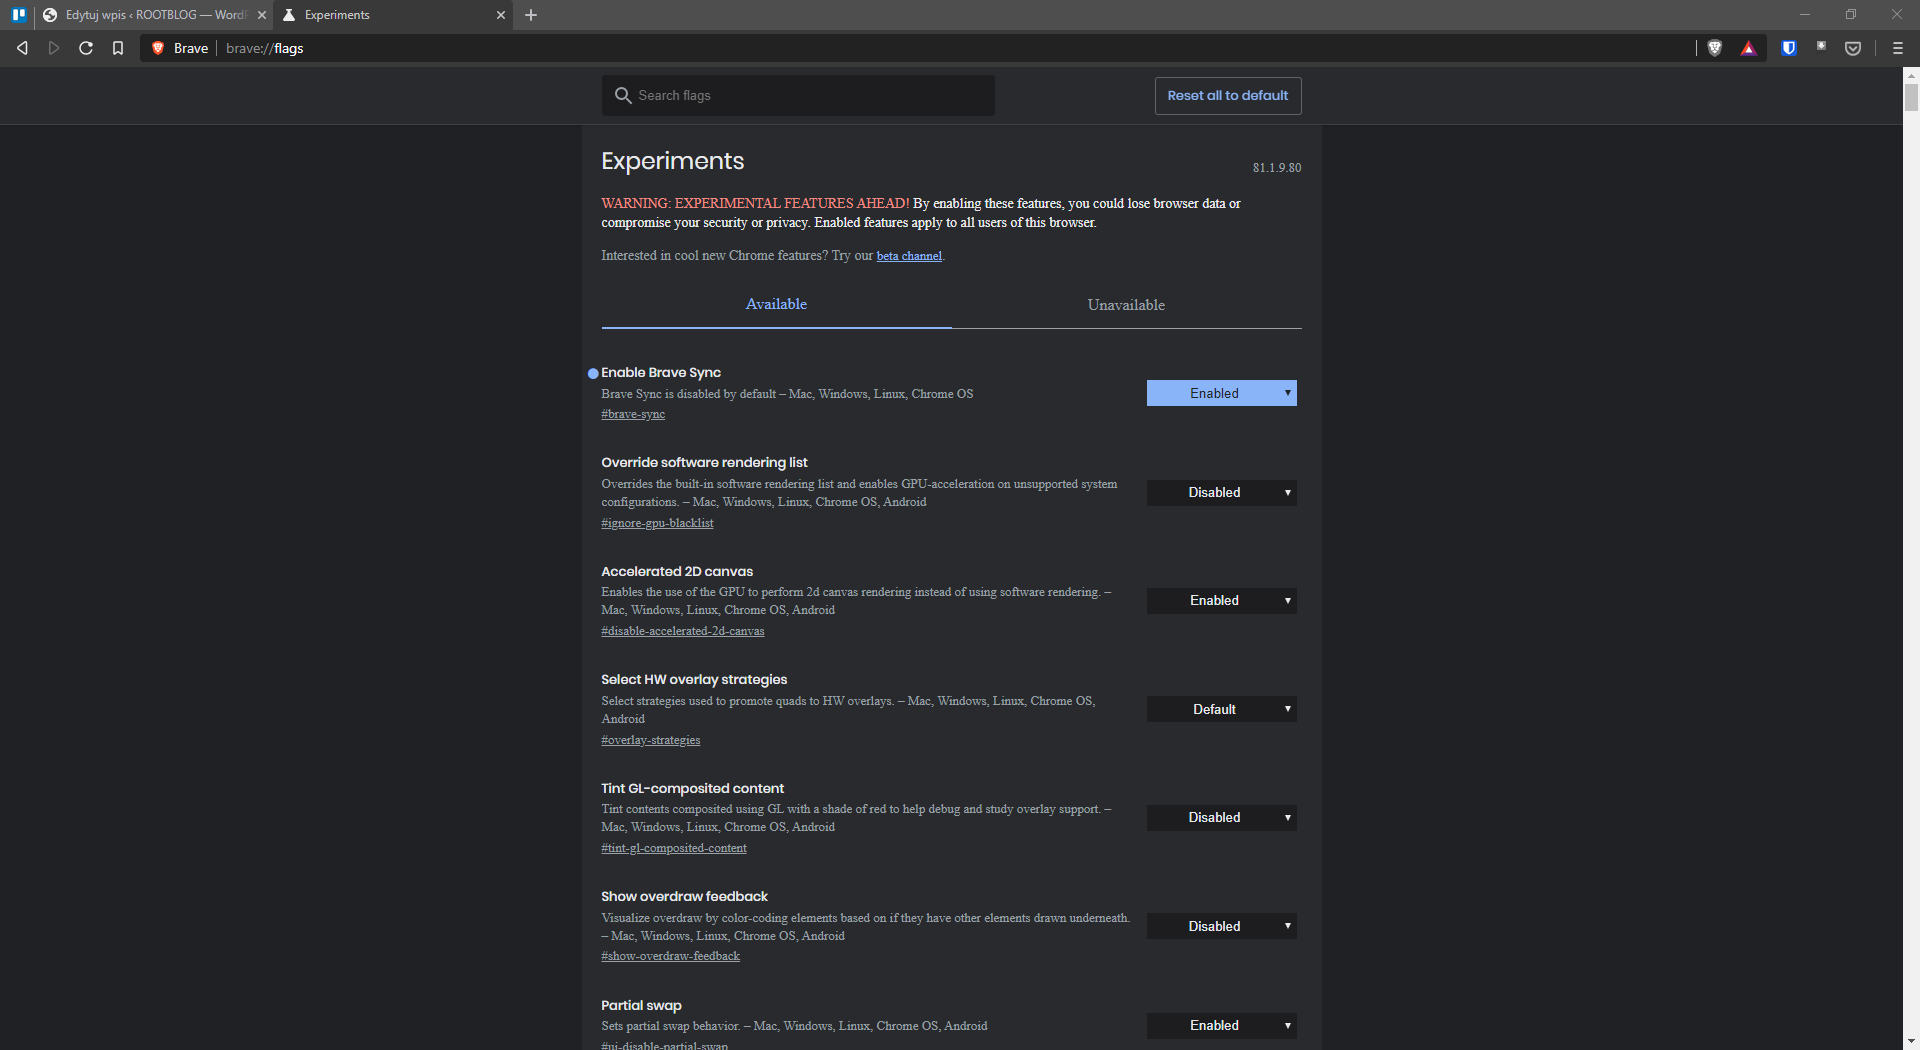Open the Bitwarden extension
Image resolution: width=1920 pixels, height=1050 pixels.
click(1789, 48)
